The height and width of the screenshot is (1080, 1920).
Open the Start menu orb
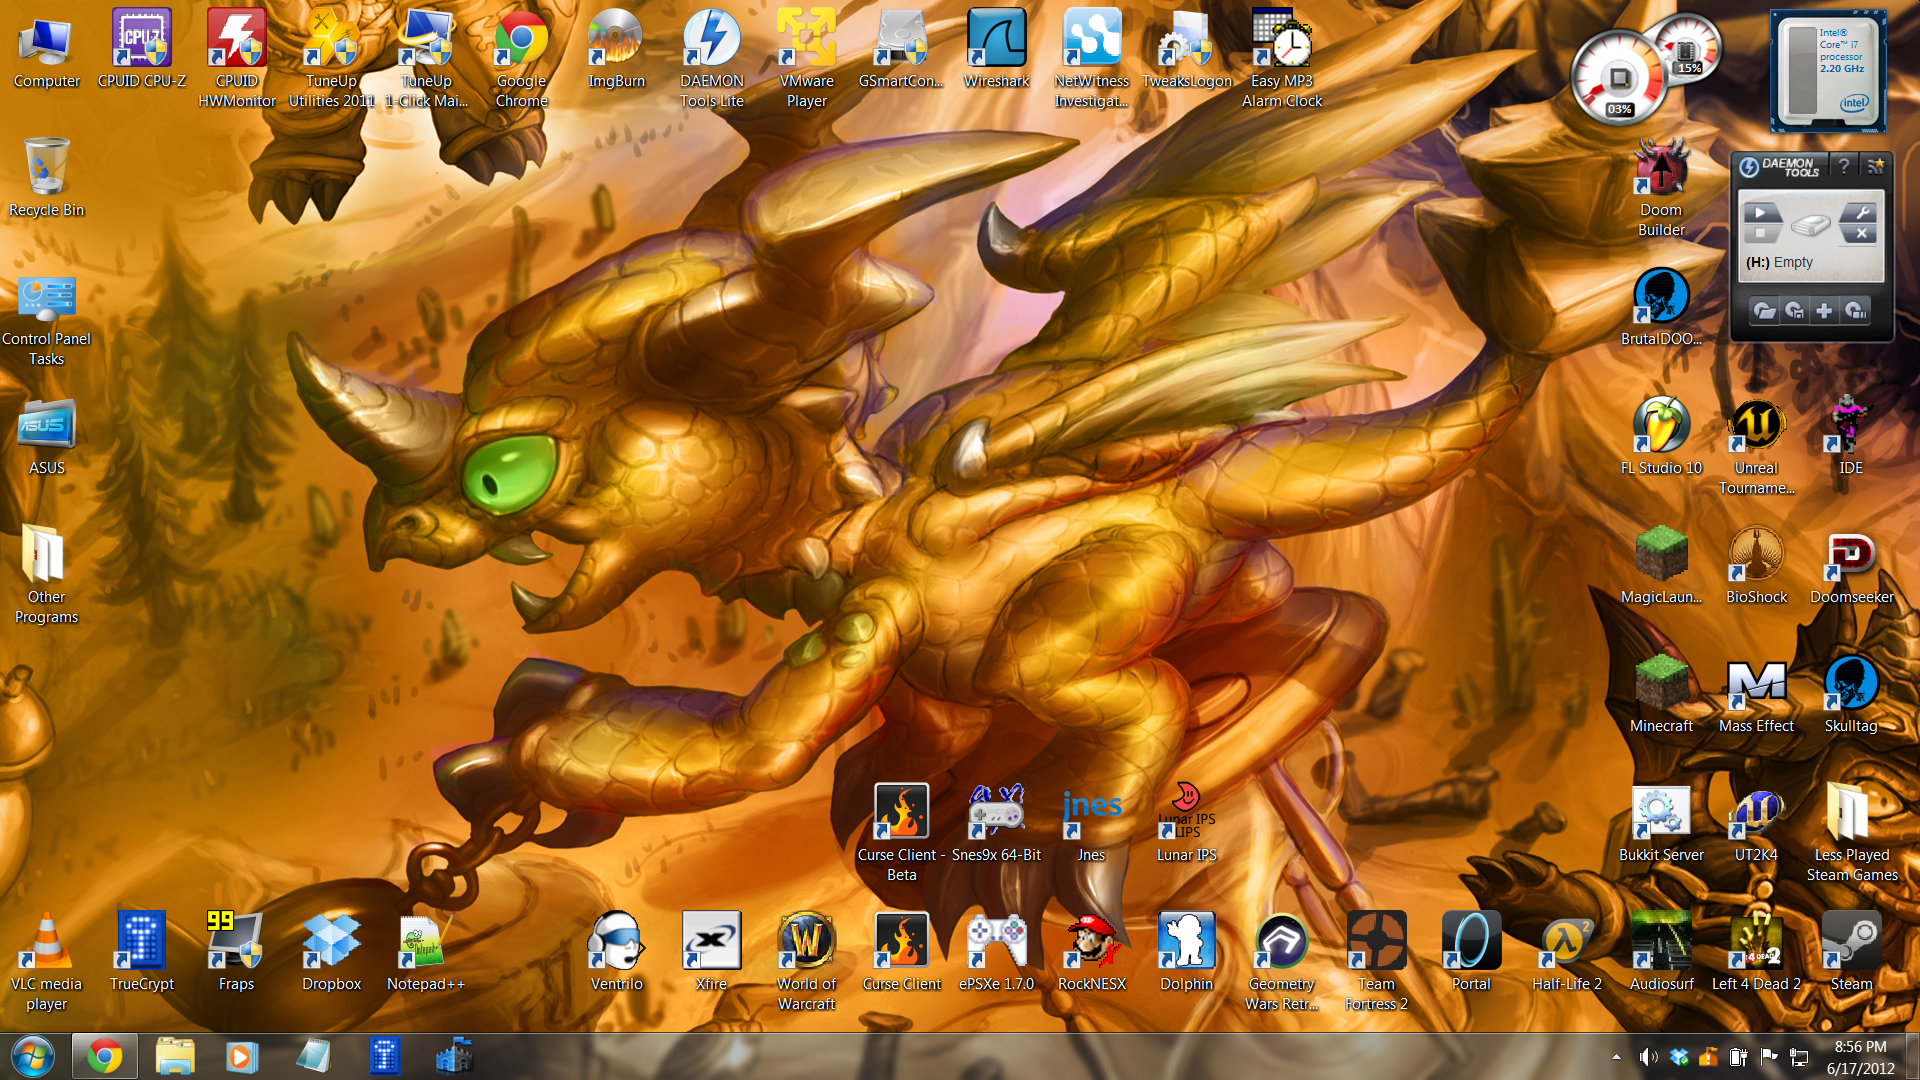coord(32,1056)
